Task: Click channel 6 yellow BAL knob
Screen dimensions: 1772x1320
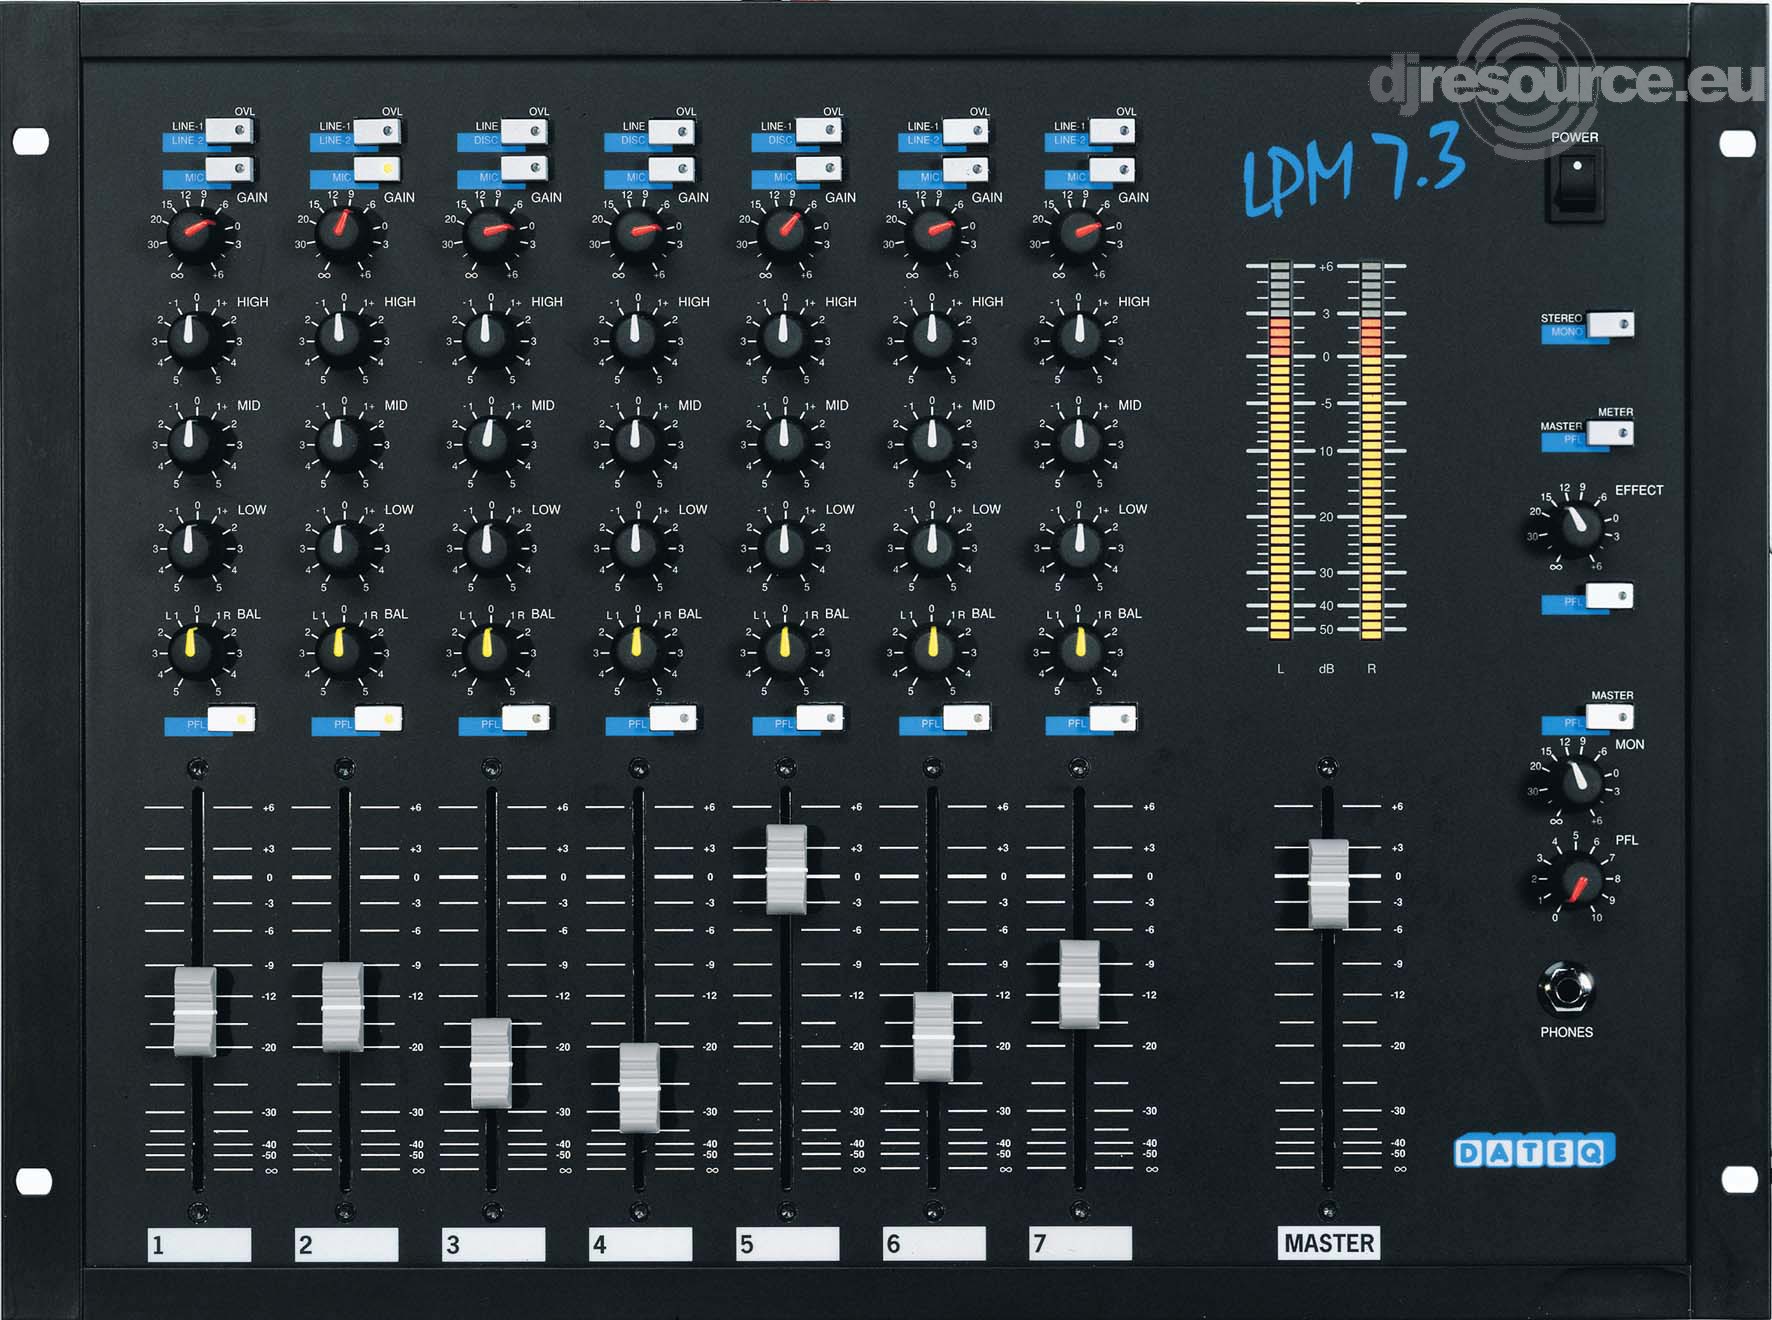Action: tap(931, 651)
